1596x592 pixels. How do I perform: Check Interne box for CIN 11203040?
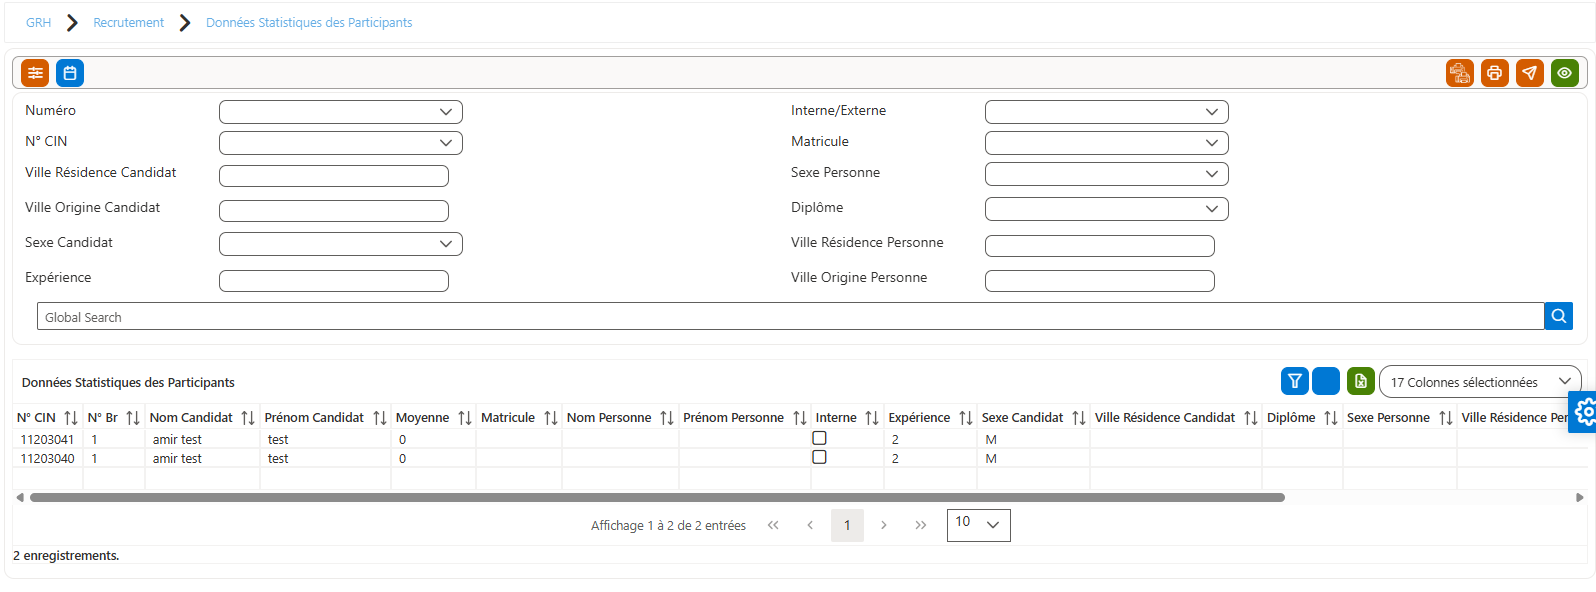819,457
